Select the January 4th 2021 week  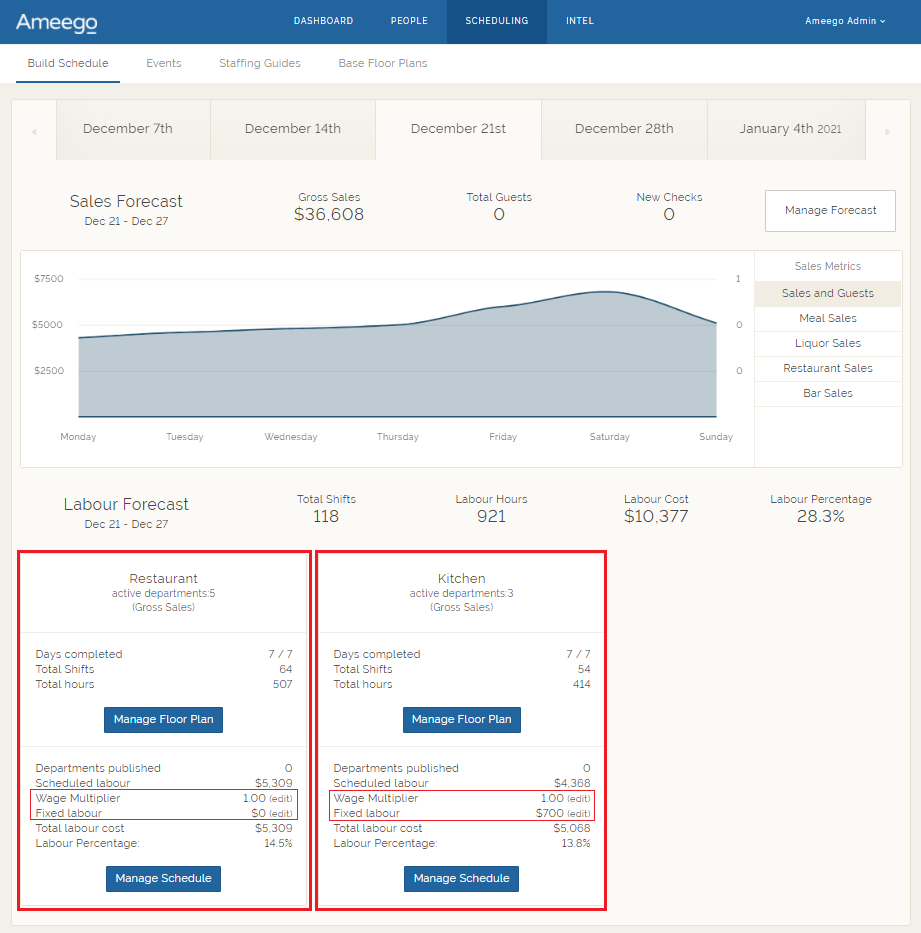[786, 129]
